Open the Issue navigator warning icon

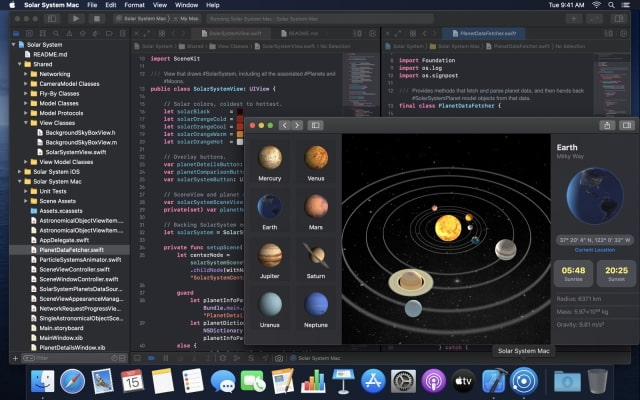(x=69, y=33)
